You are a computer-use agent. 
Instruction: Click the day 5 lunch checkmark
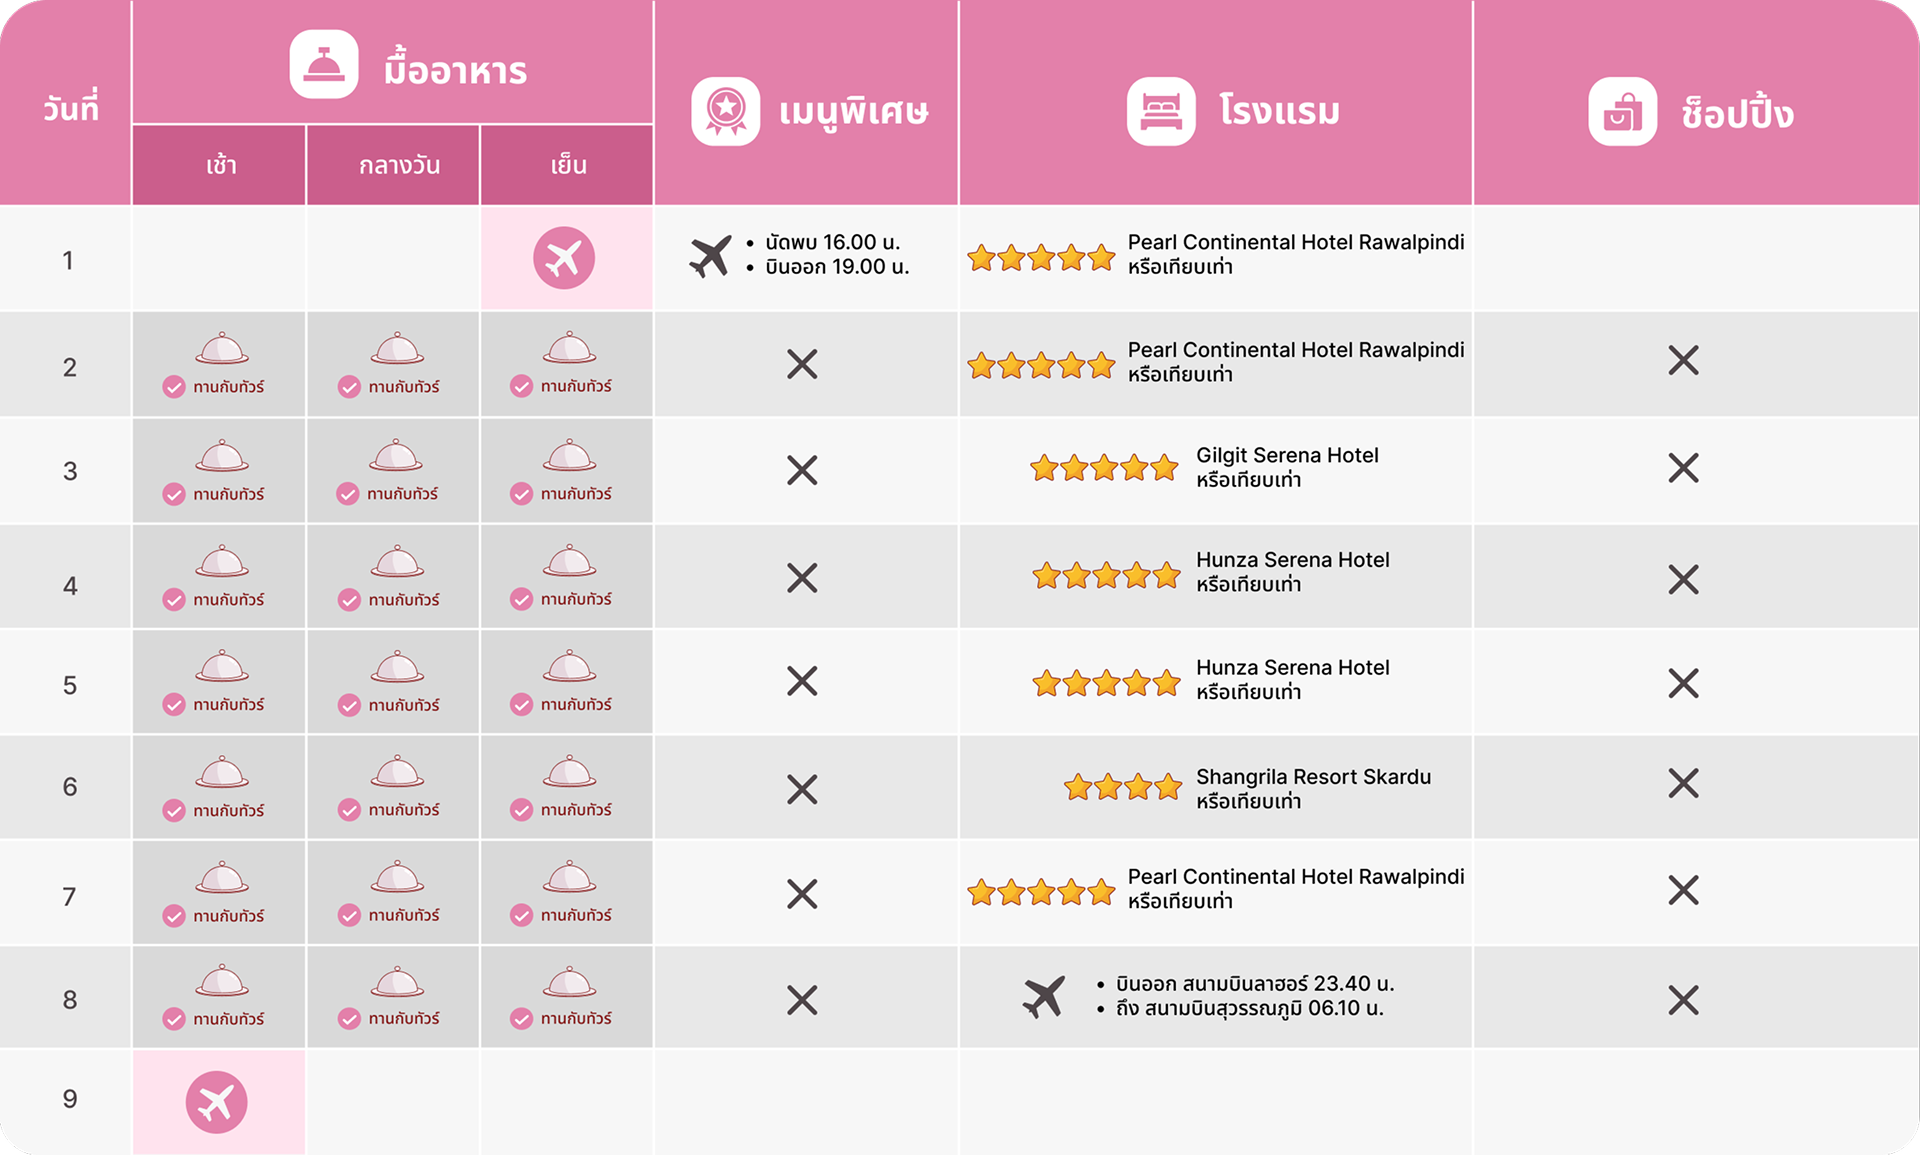tap(349, 705)
